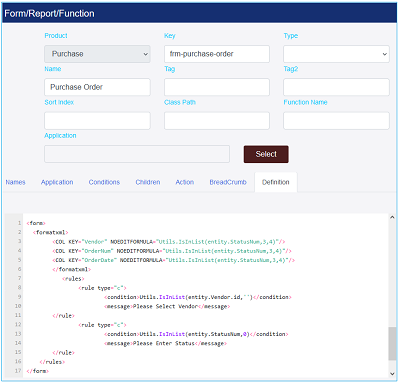The height and width of the screenshot is (384, 400).
Task: Click the entity.StatusNum,0 condition line
Action: point(196,334)
